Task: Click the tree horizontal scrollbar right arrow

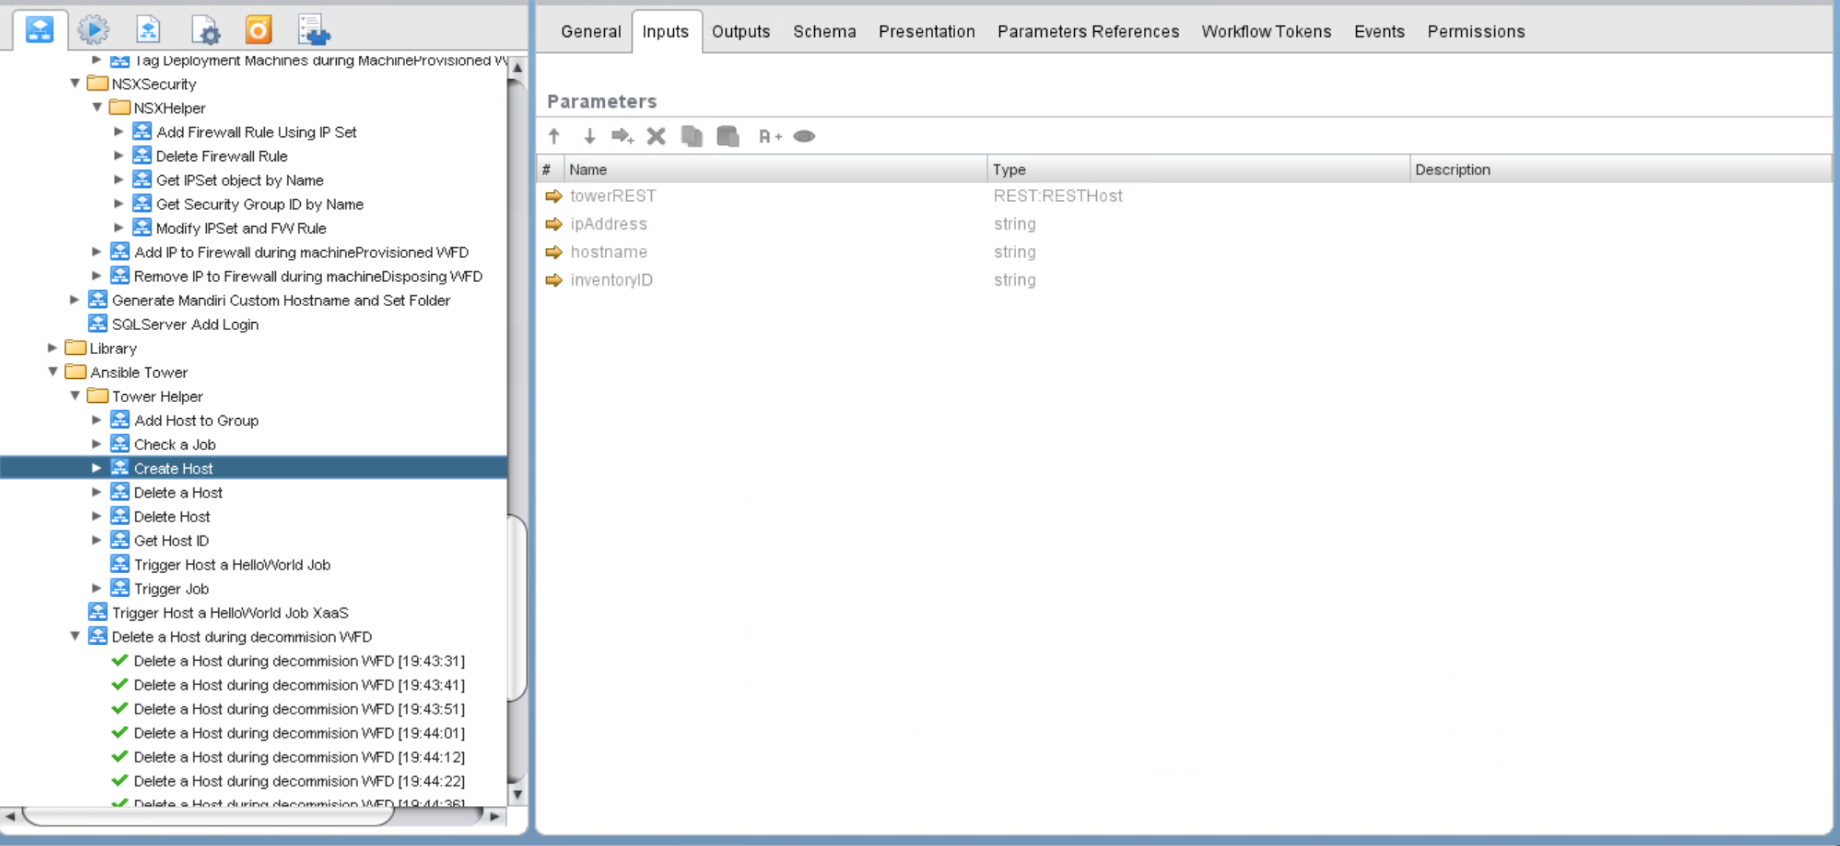Action: [x=494, y=817]
